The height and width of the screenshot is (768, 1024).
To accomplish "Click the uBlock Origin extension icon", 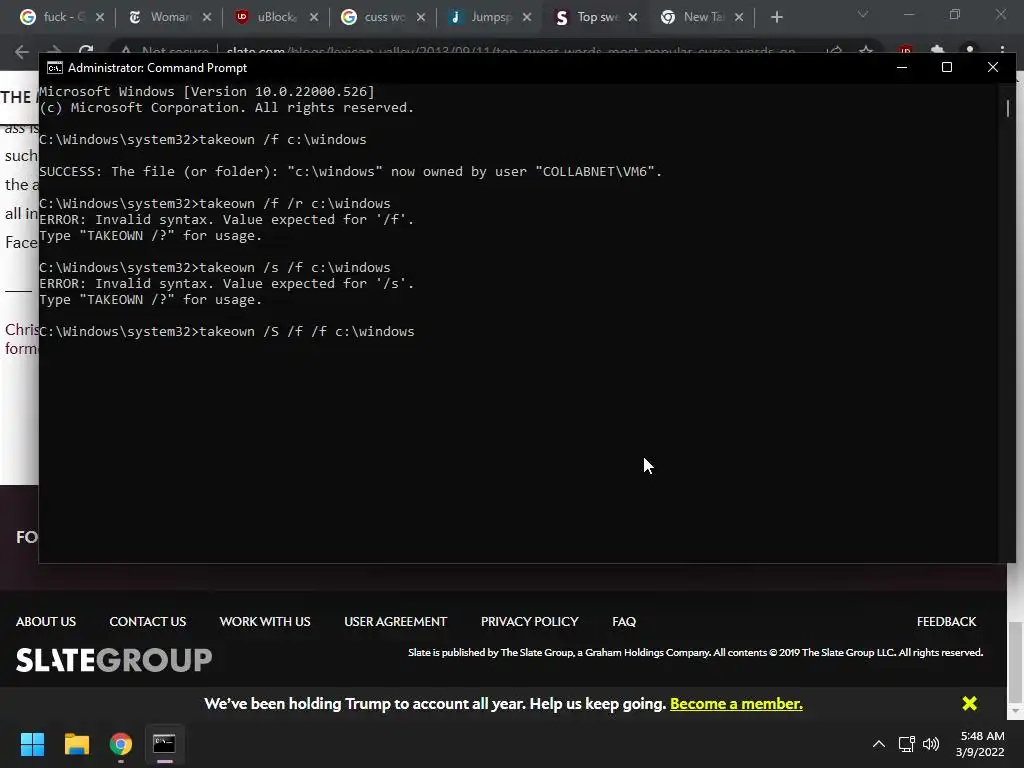I will tap(905, 50).
